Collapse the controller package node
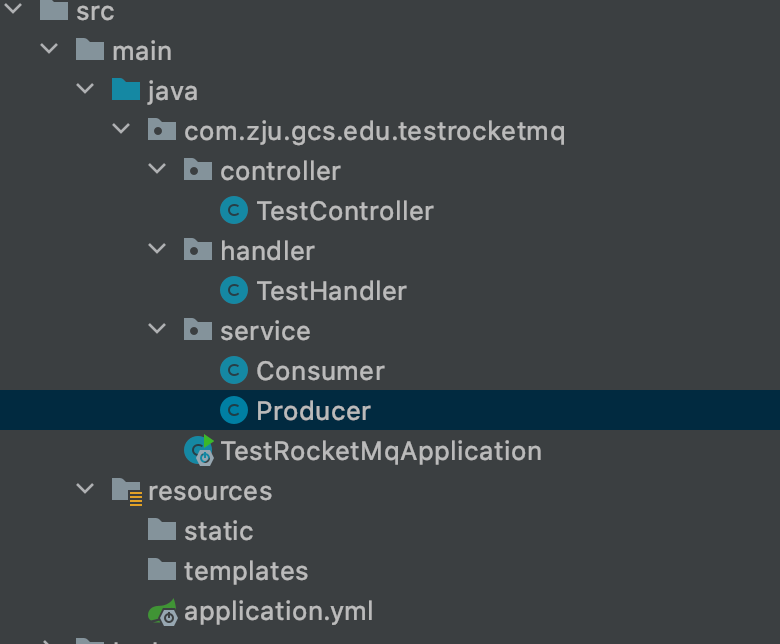The image size is (780, 644). tap(157, 170)
